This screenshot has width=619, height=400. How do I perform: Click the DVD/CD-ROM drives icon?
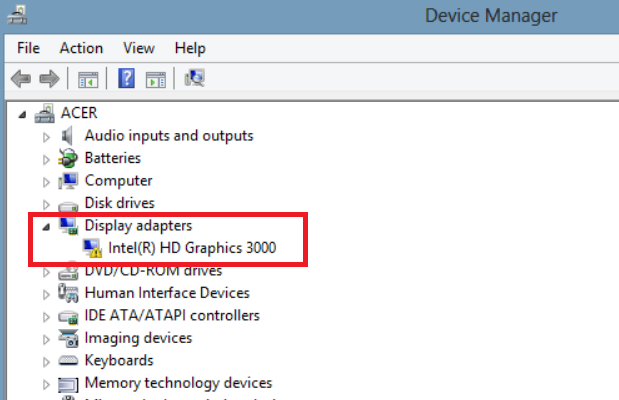[x=68, y=272]
